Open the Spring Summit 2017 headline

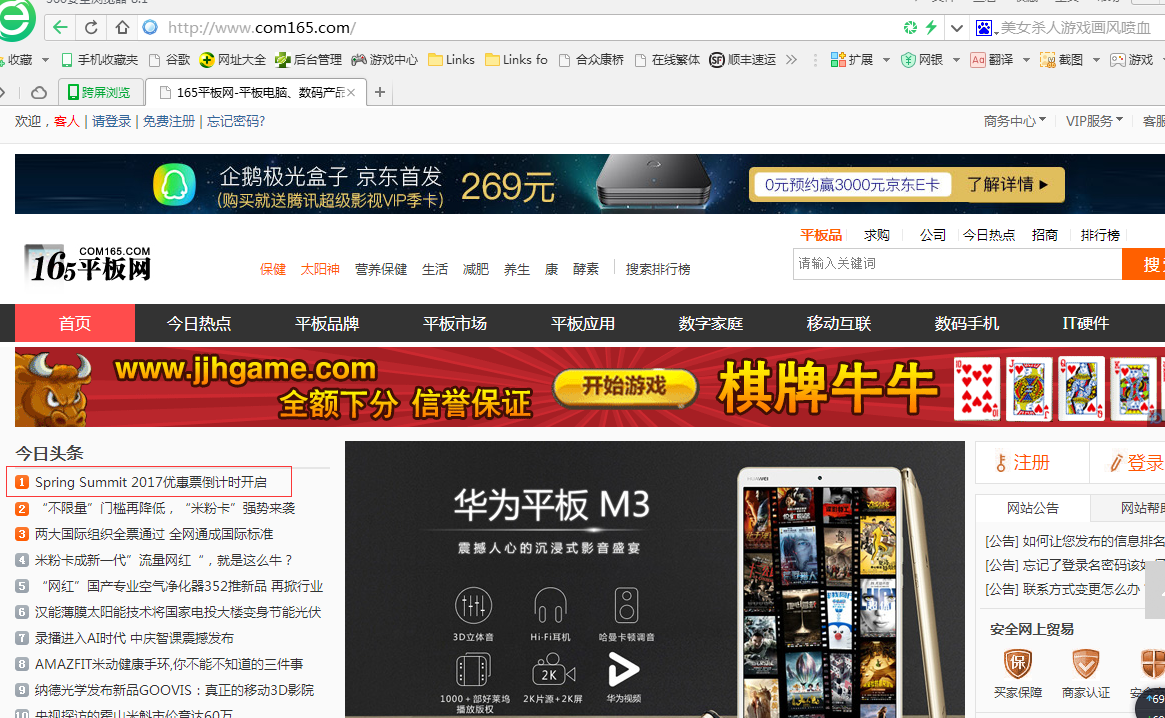151,482
